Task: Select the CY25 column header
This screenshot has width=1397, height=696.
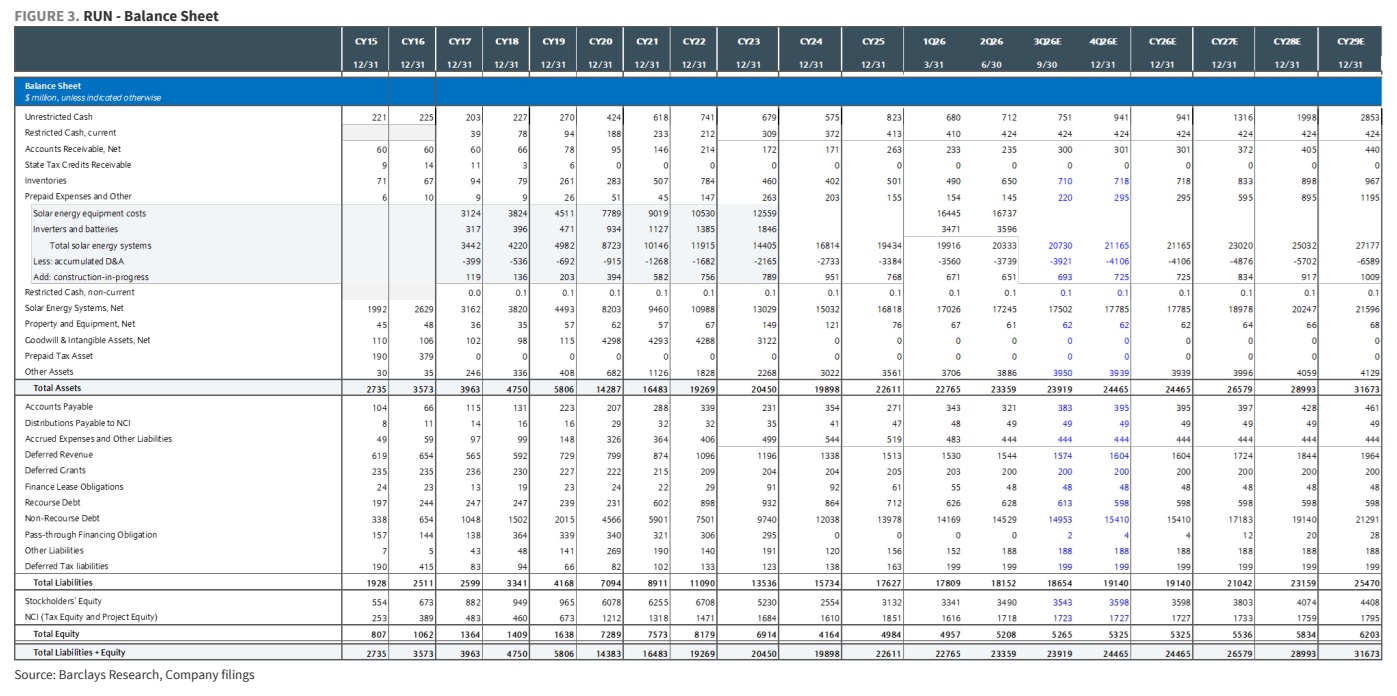Action: pyautogui.click(x=873, y=42)
